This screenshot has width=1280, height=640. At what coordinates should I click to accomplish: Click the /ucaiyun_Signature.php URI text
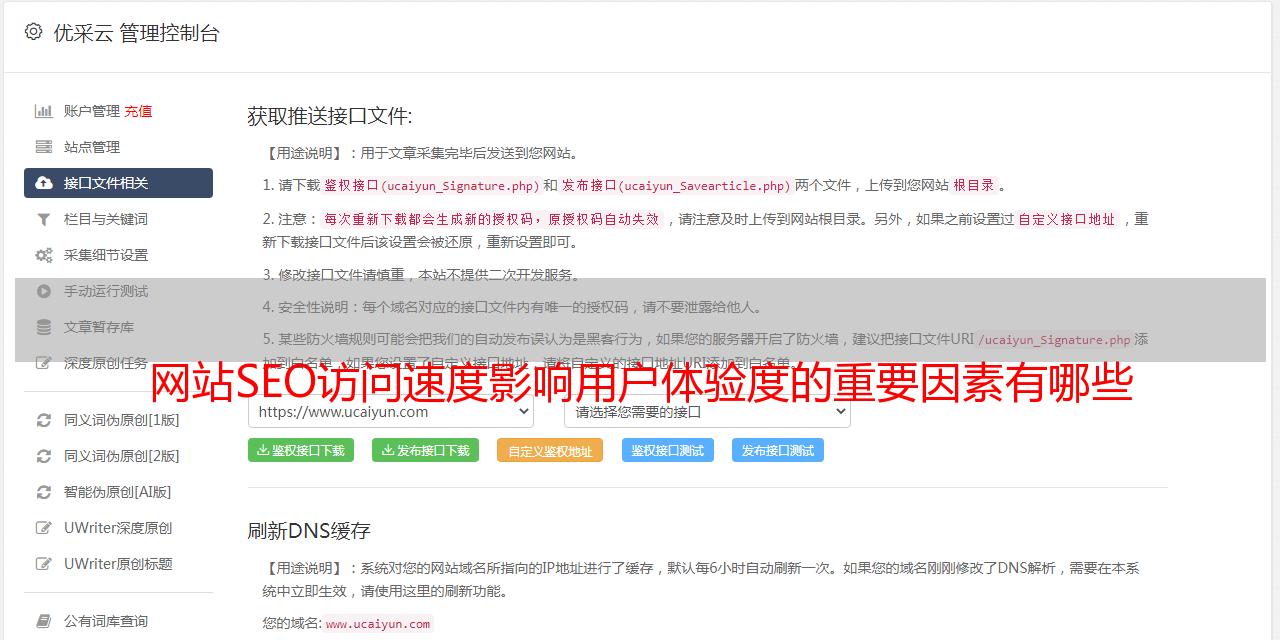[x=1054, y=339]
